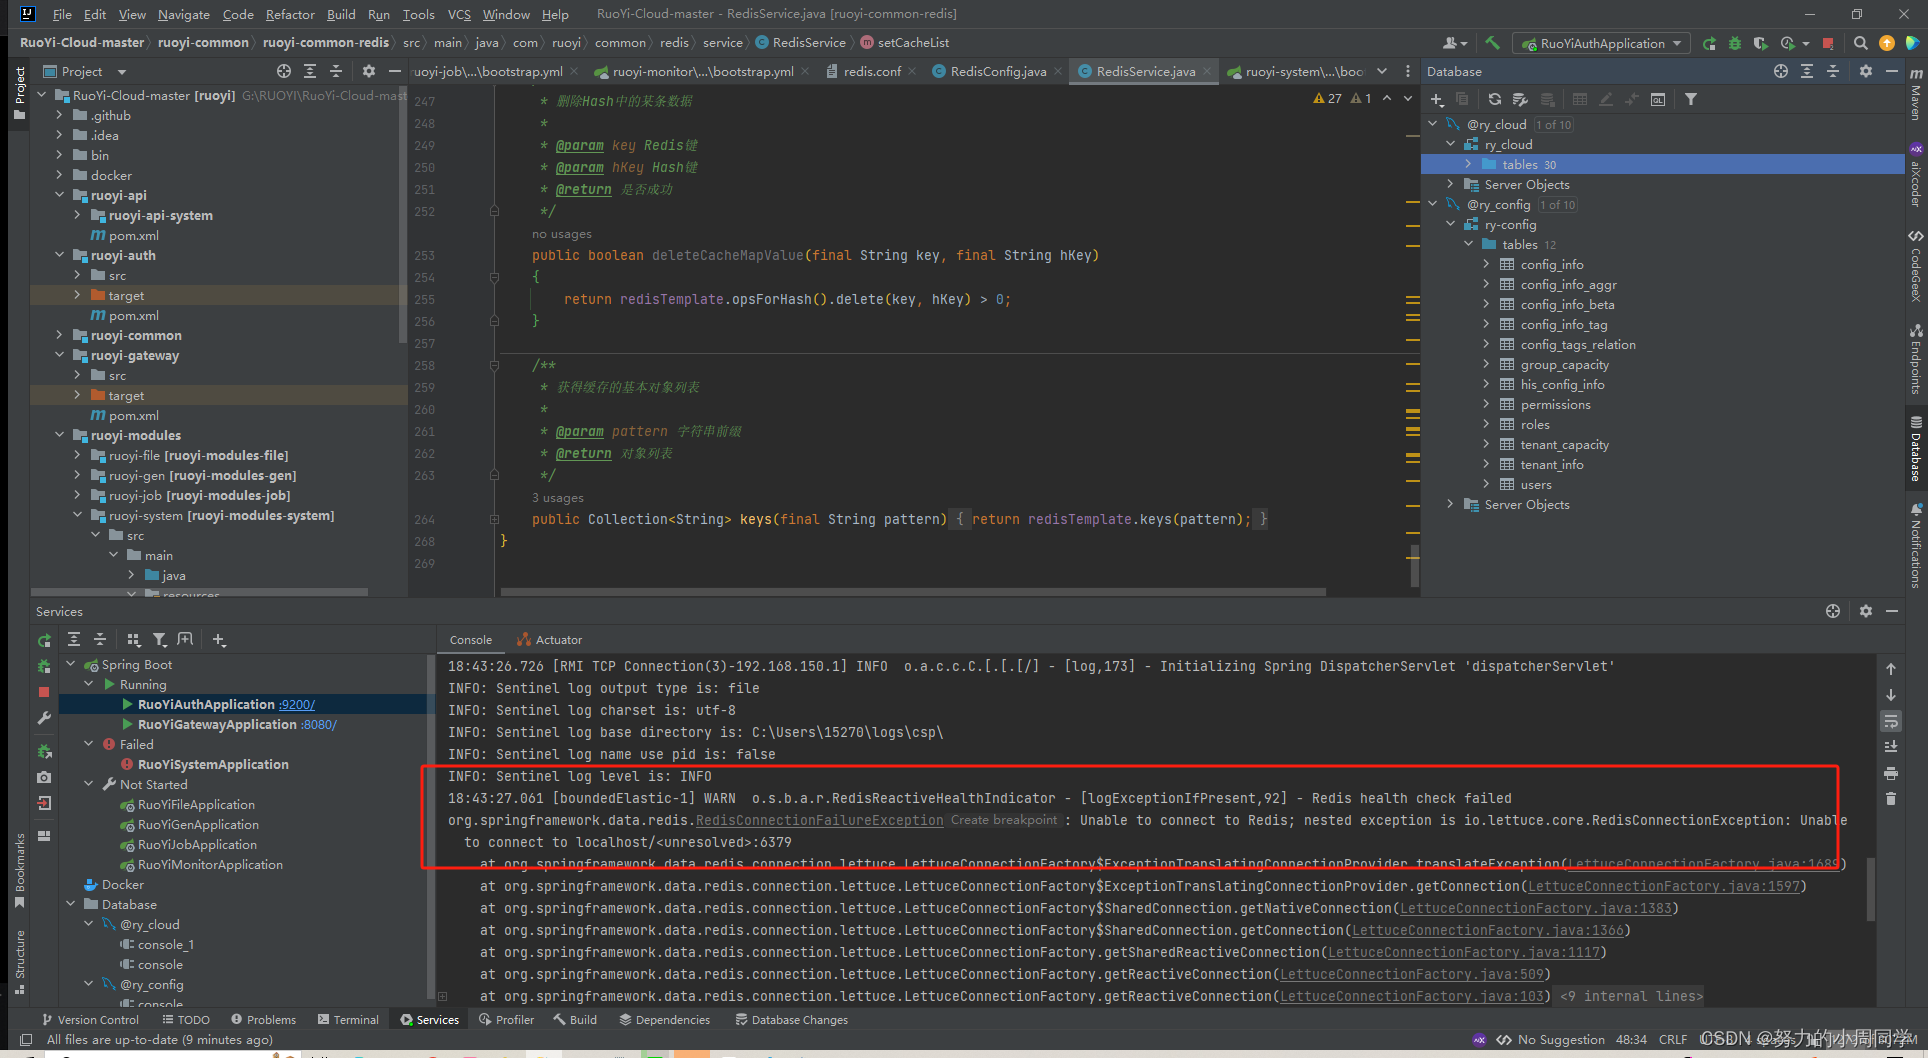This screenshot has width=1928, height=1058.
Task: Rerun the service with the Services rerun icon
Action: pyautogui.click(x=44, y=640)
